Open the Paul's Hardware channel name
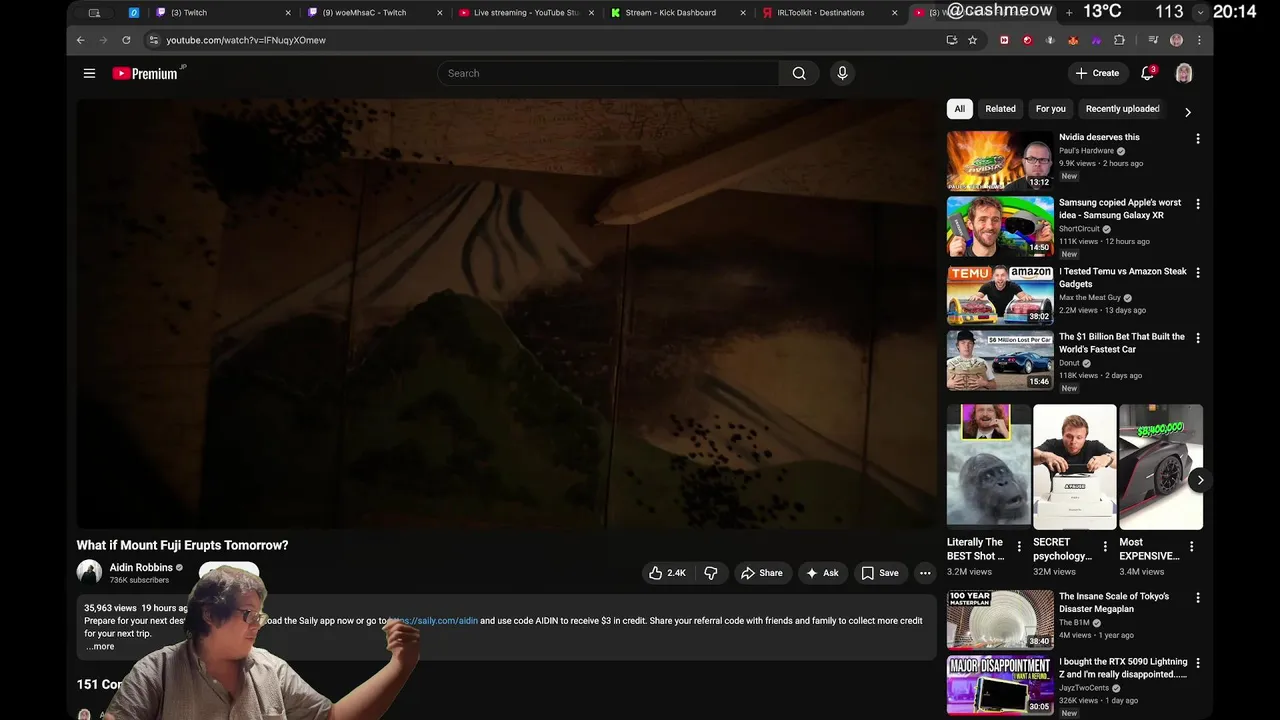 coord(1086,151)
